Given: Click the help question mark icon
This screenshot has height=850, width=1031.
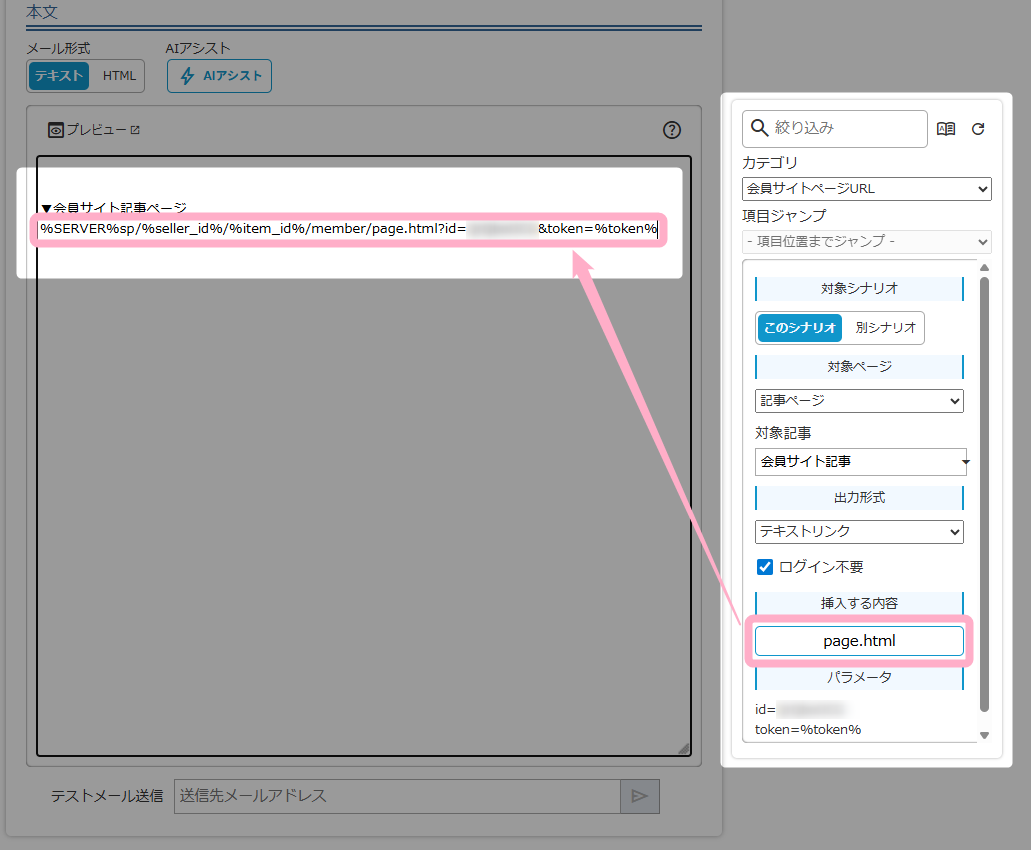Looking at the screenshot, I should [x=672, y=130].
